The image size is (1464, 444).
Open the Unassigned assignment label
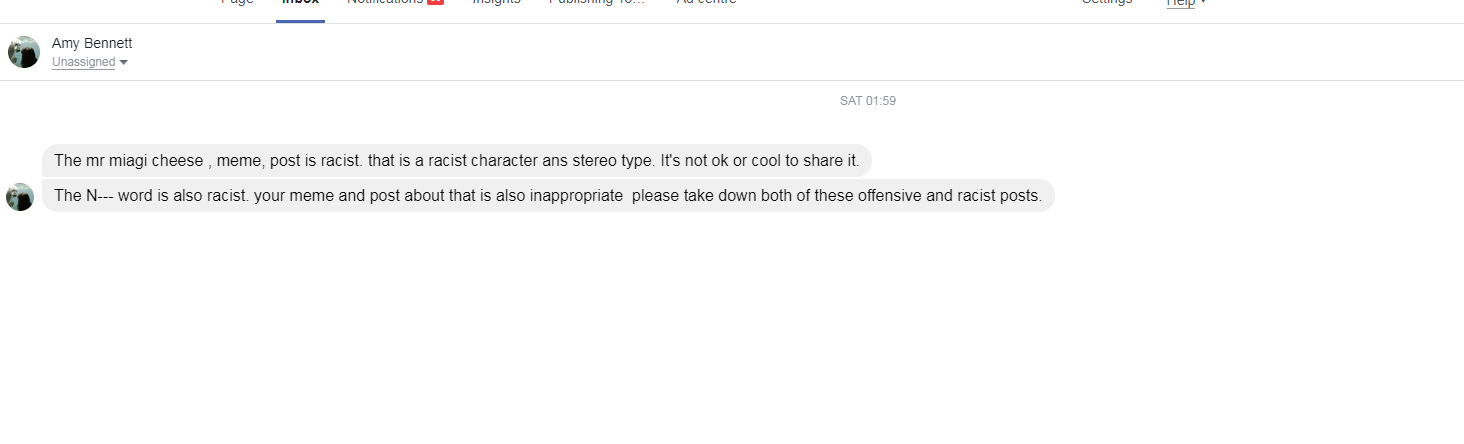point(84,62)
